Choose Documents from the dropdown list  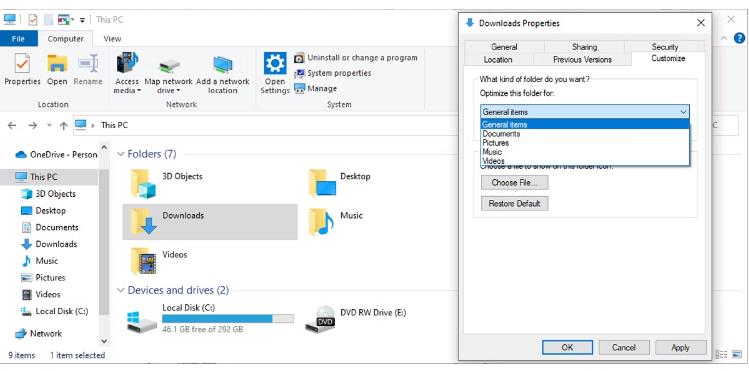[585, 134]
